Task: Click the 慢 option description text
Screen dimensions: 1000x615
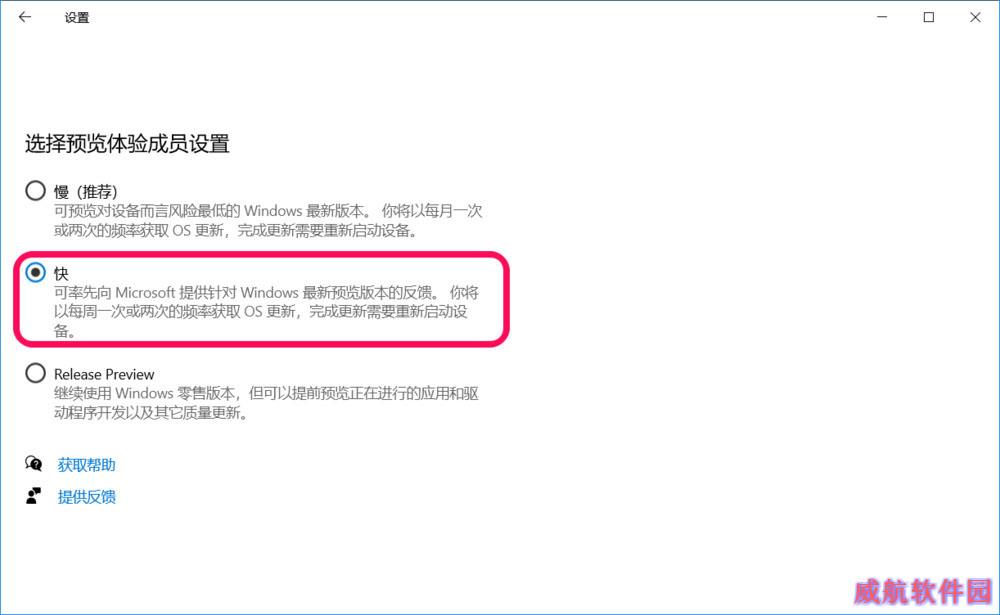Action: (x=268, y=221)
